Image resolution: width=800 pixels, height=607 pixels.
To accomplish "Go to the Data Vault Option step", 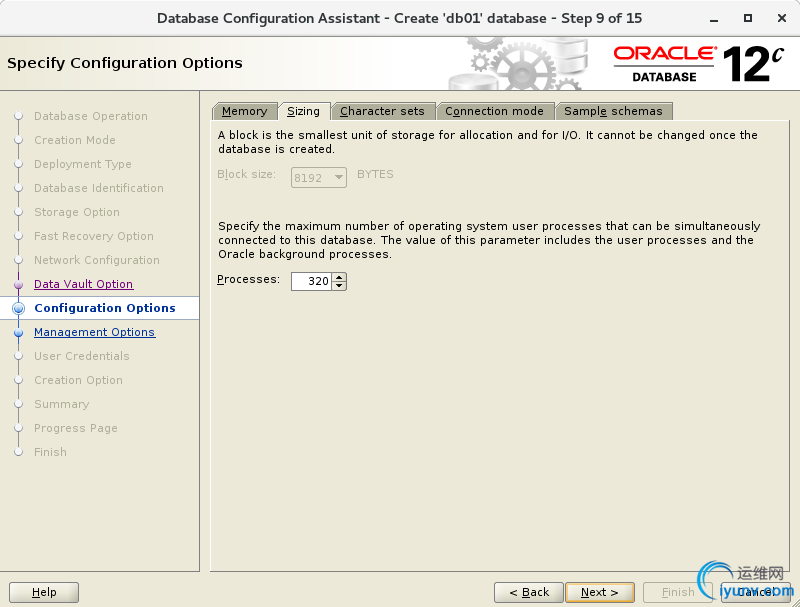I will coord(84,284).
